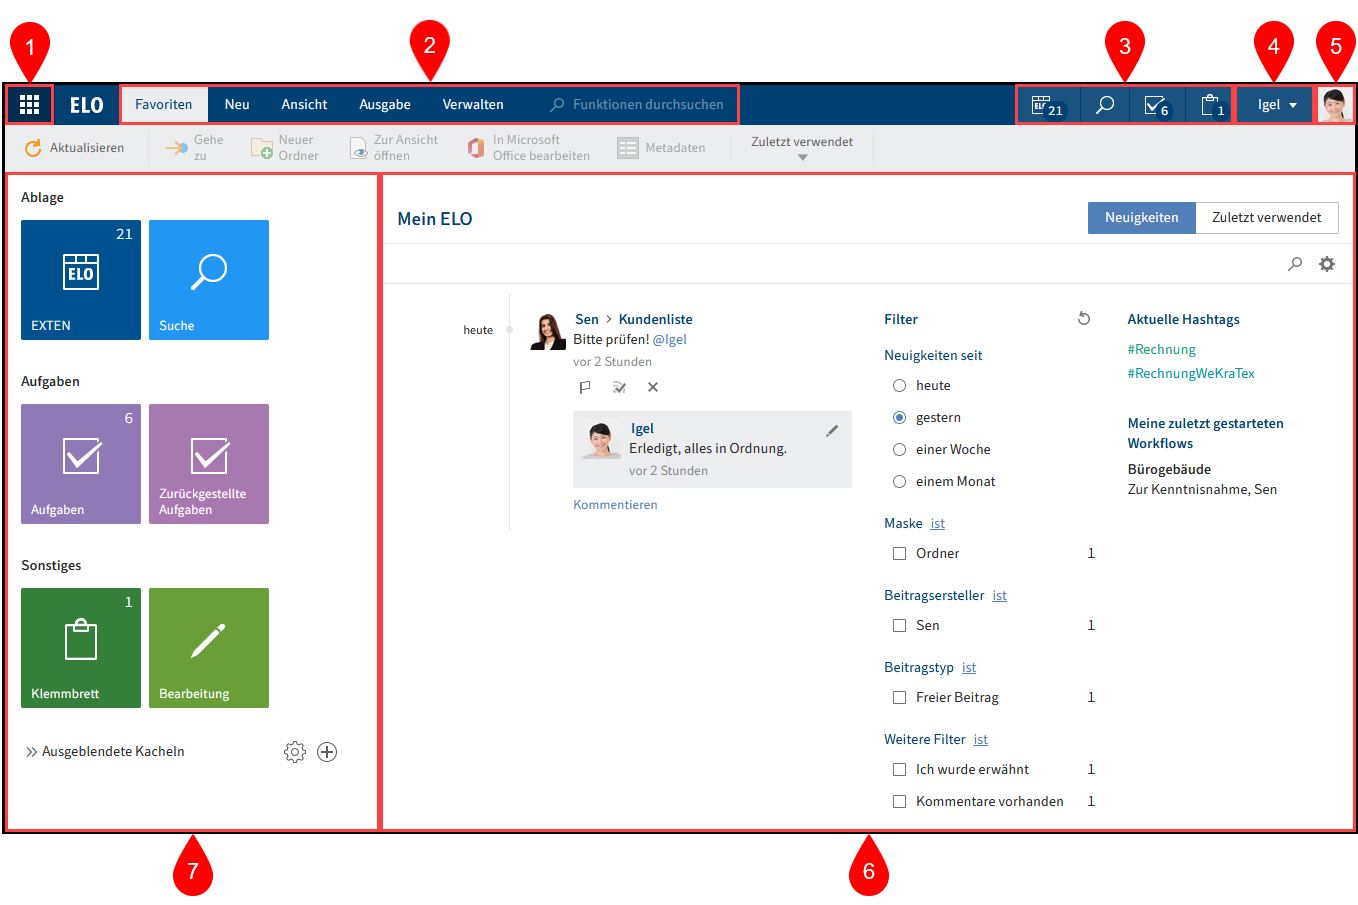Open feed settings gear icon
1358x905 pixels.
click(1327, 264)
